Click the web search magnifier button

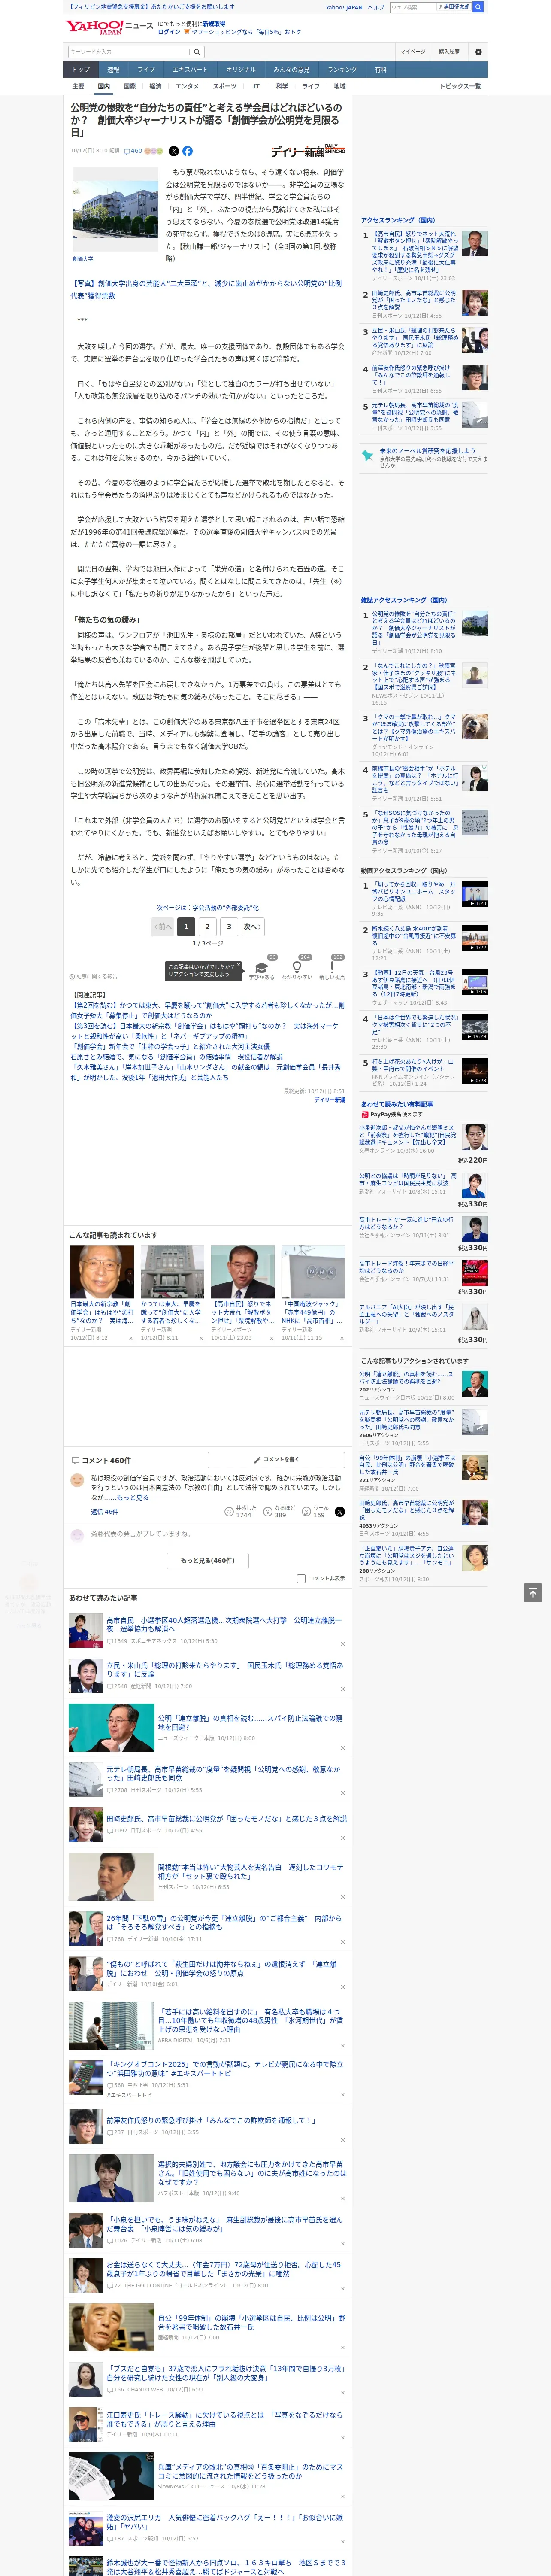tap(478, 7)
